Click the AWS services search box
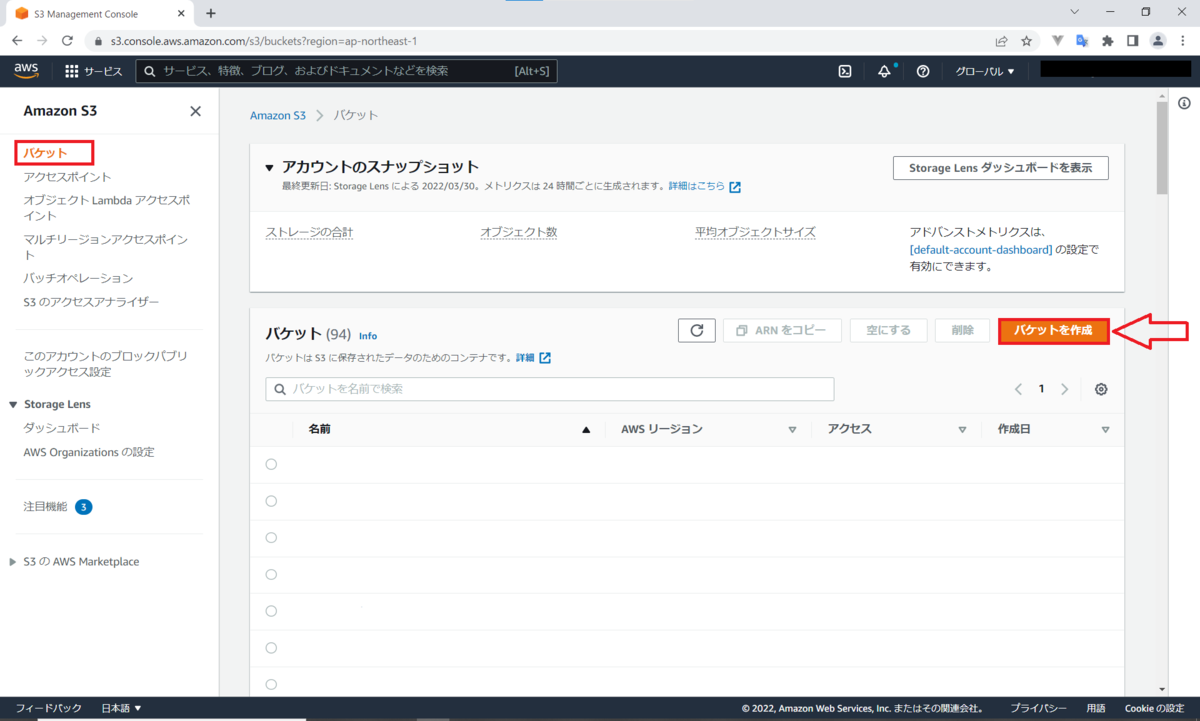The image size is (1200, 721). pyautogui.click(x=346, y=71)
